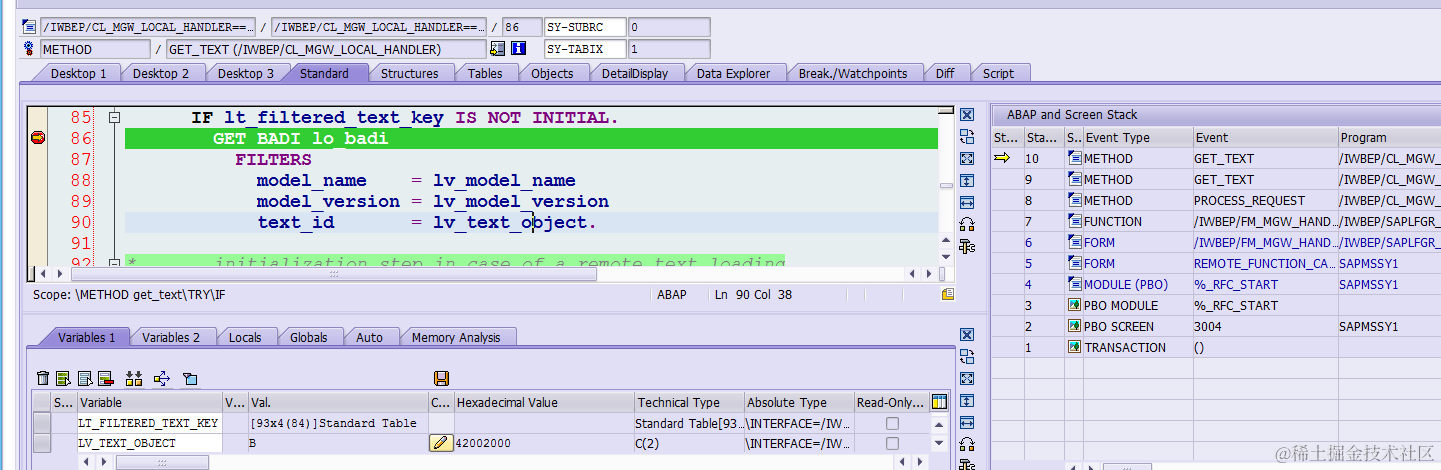The image size is (1441, 470).
Task: Close the source code tool with X icon
Action: 966,115
